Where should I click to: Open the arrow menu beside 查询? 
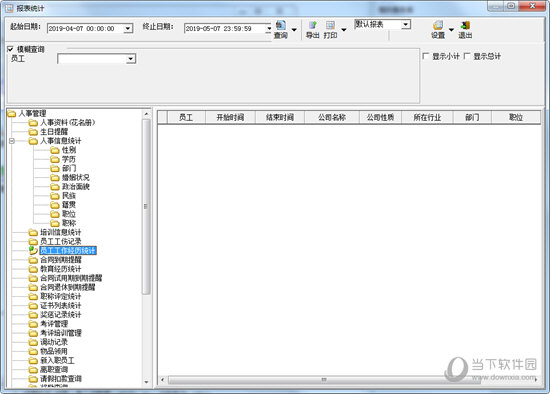coord(294,29)
